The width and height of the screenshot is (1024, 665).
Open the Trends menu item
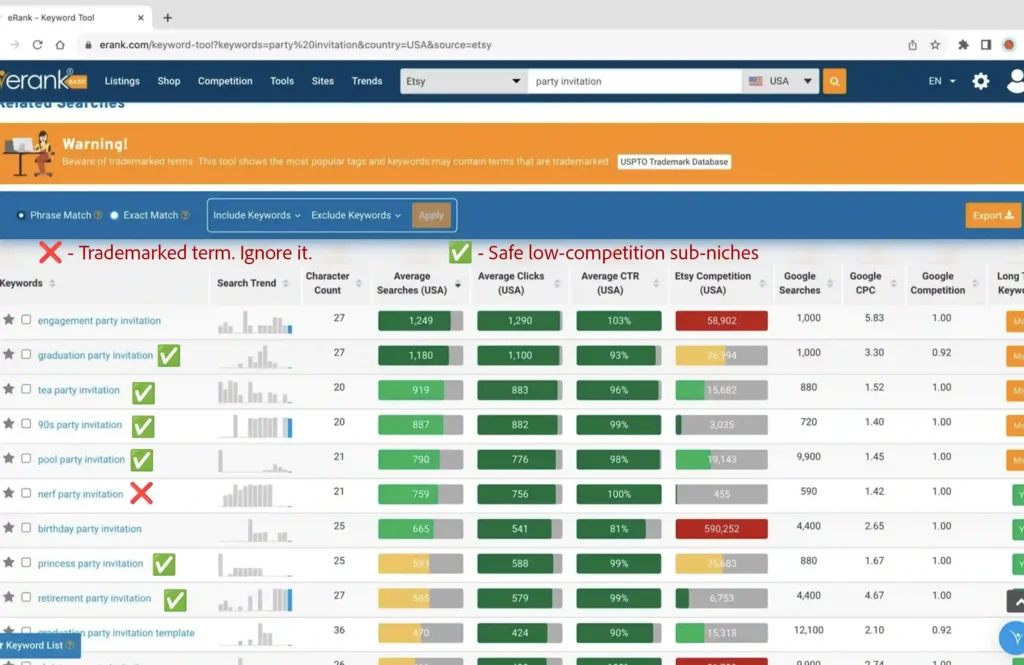(367, 81)
